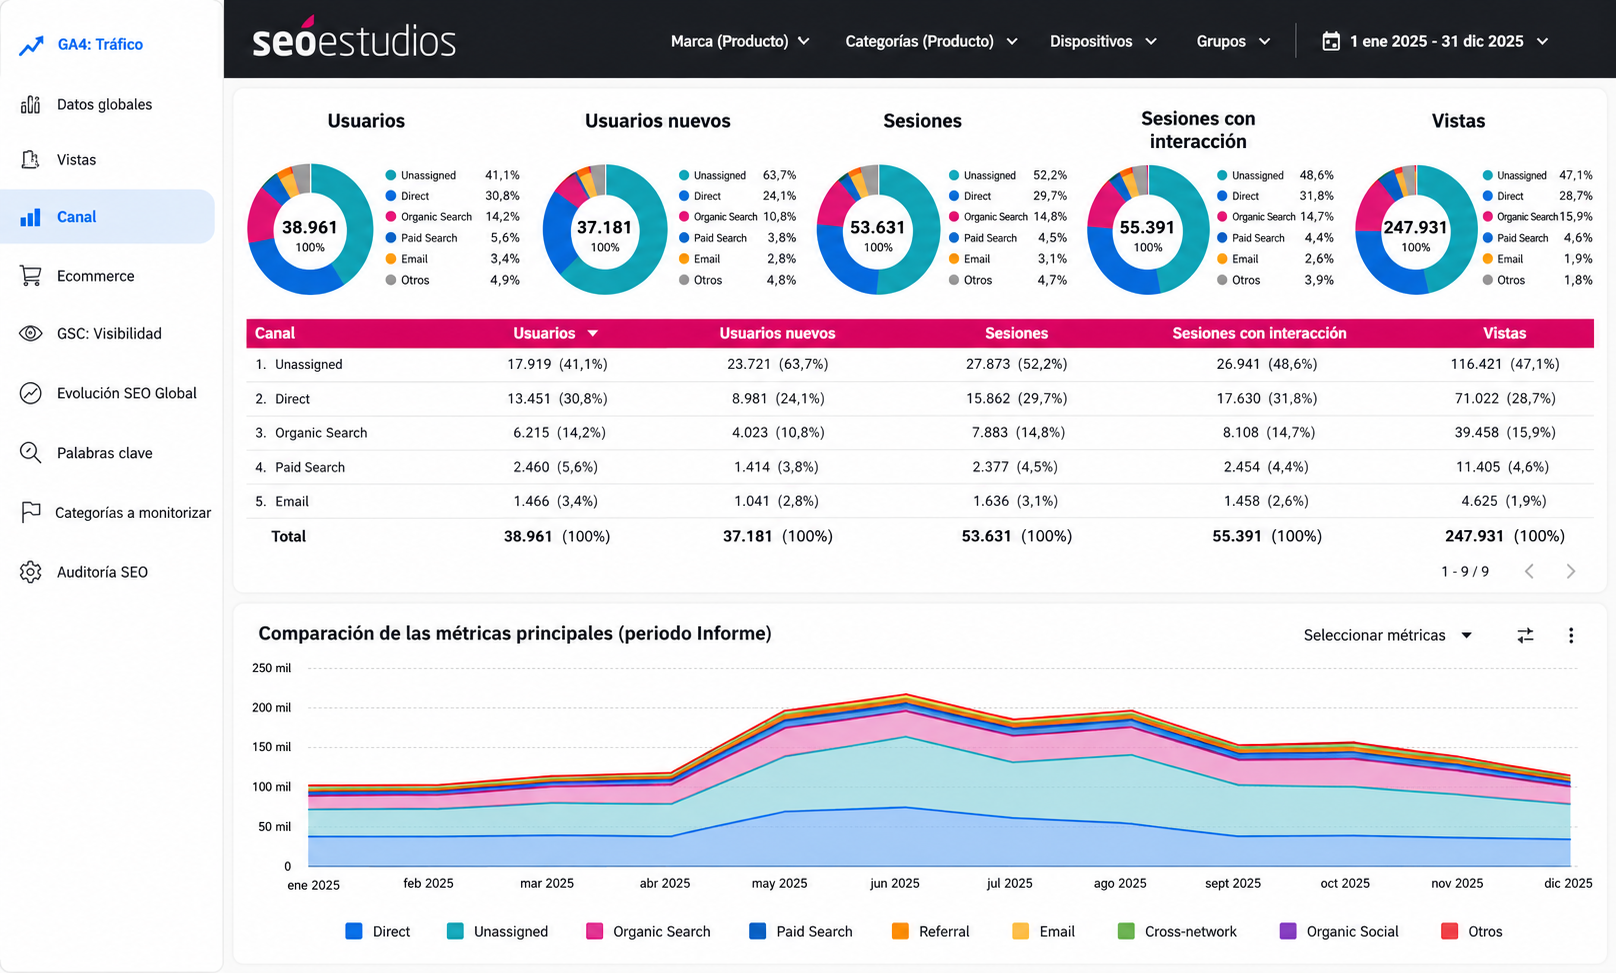This screenshot has width=1616, height=973.
Task: Sort table by Usuarios nuevos header
Action: pos(777,333)
